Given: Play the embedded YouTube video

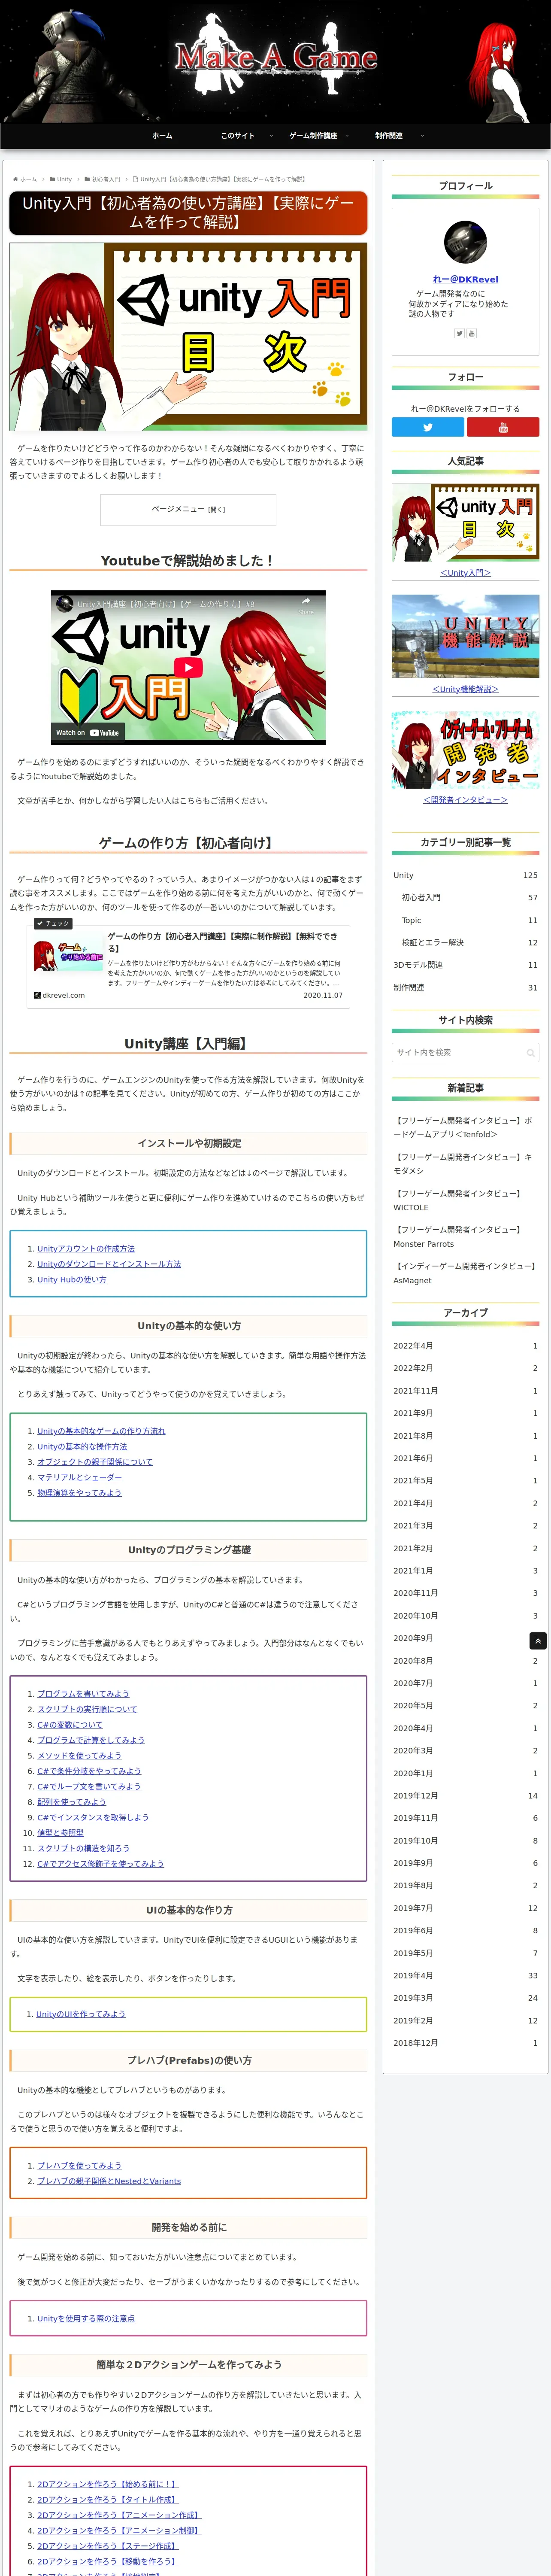Looking at the screenshot, I should point(188,667).
